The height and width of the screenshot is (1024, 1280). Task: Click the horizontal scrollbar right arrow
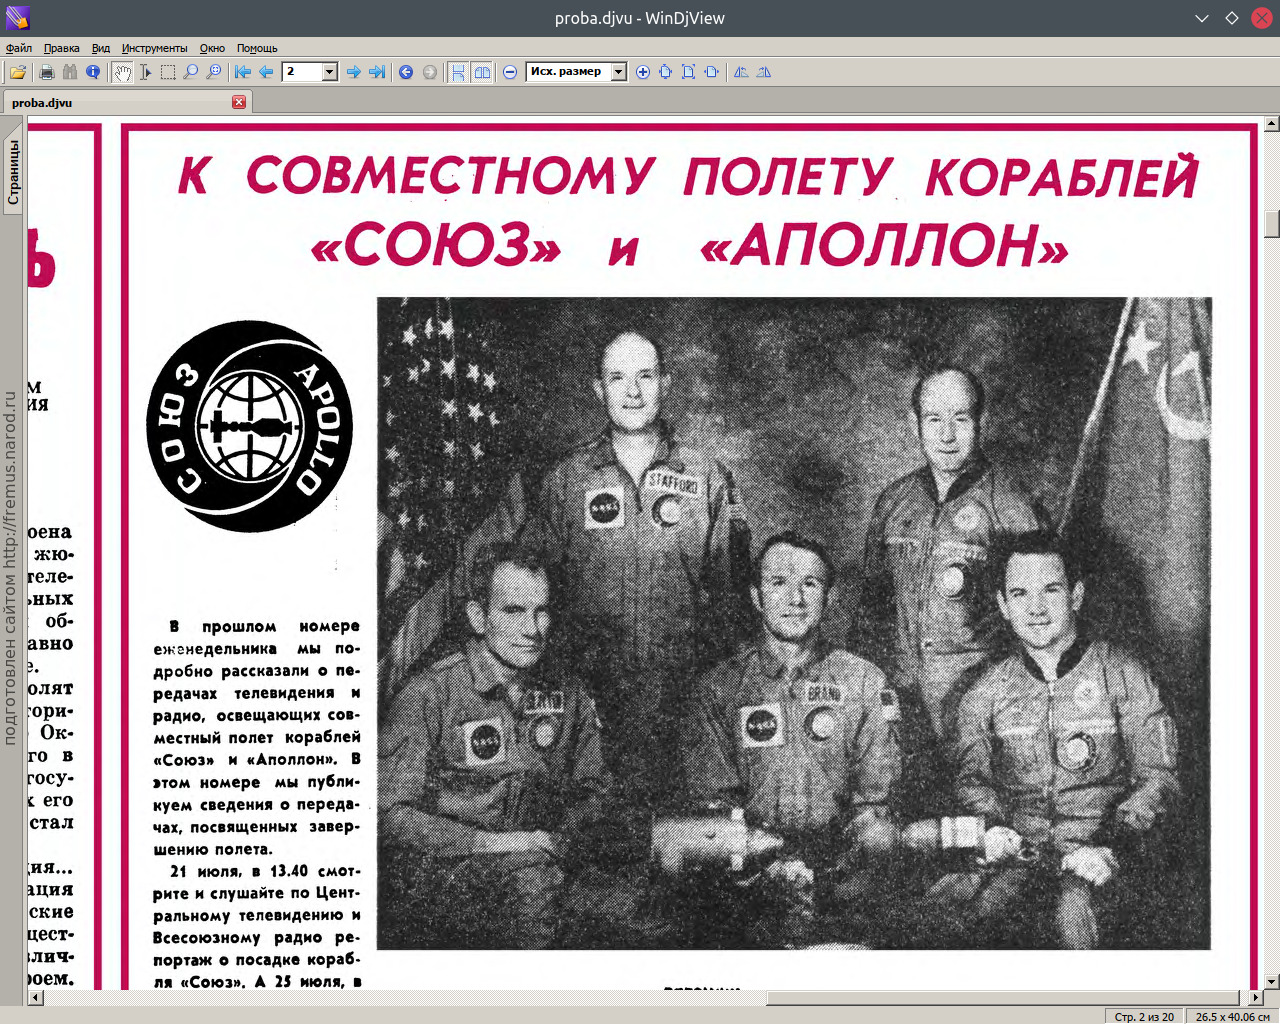point(1256,998)
